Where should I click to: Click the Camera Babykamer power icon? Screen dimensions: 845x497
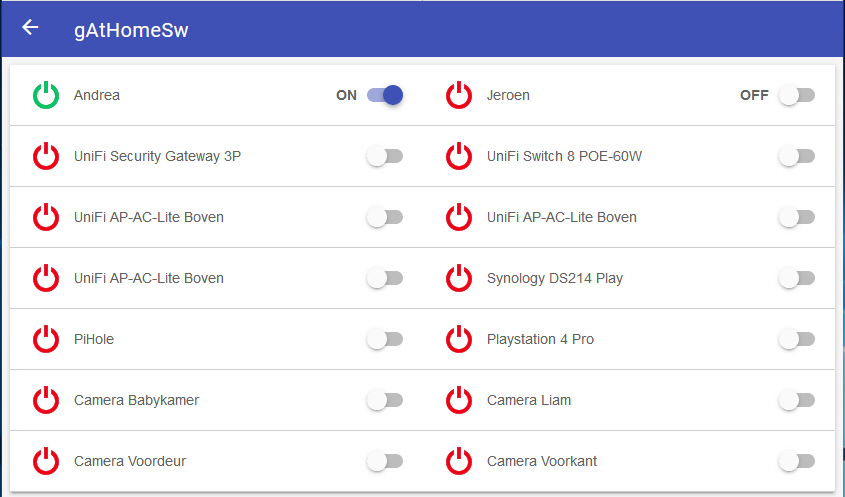[46, 401]
